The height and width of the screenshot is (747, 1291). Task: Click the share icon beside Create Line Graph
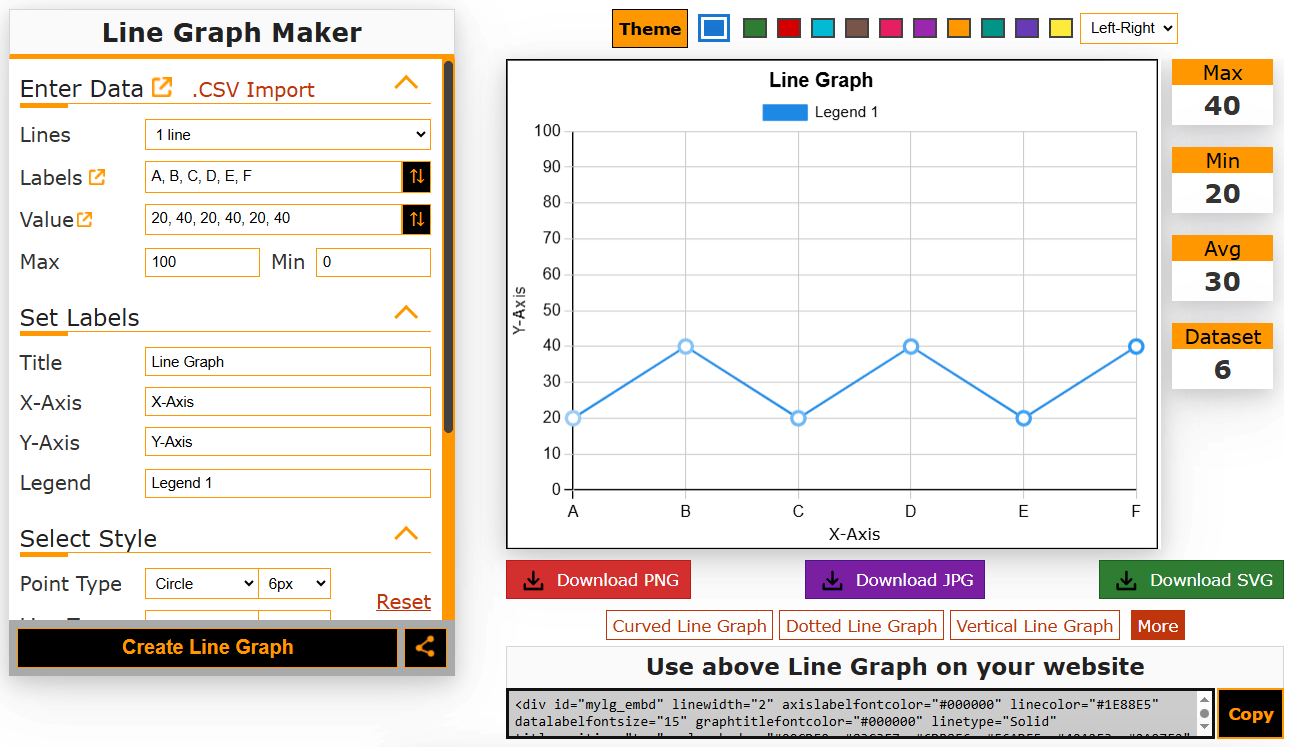[425, 647]
